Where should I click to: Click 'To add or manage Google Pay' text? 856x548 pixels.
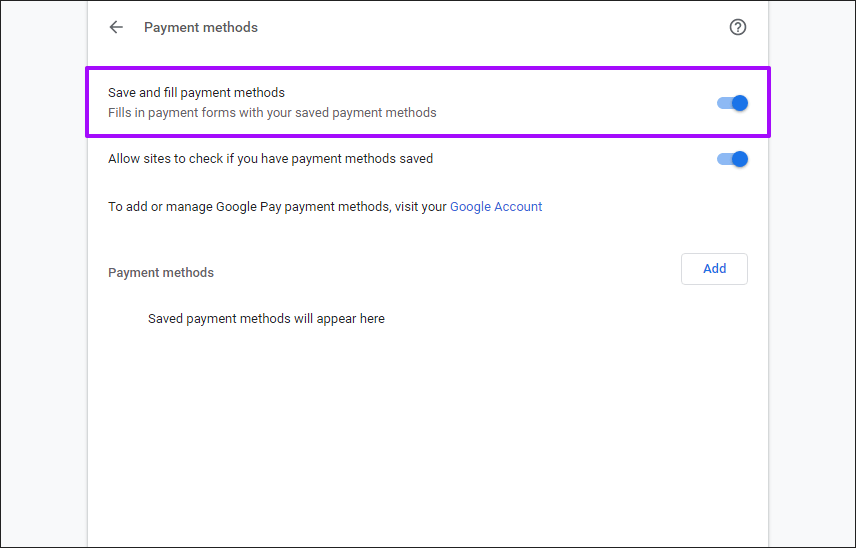click(x=248, y=207)
